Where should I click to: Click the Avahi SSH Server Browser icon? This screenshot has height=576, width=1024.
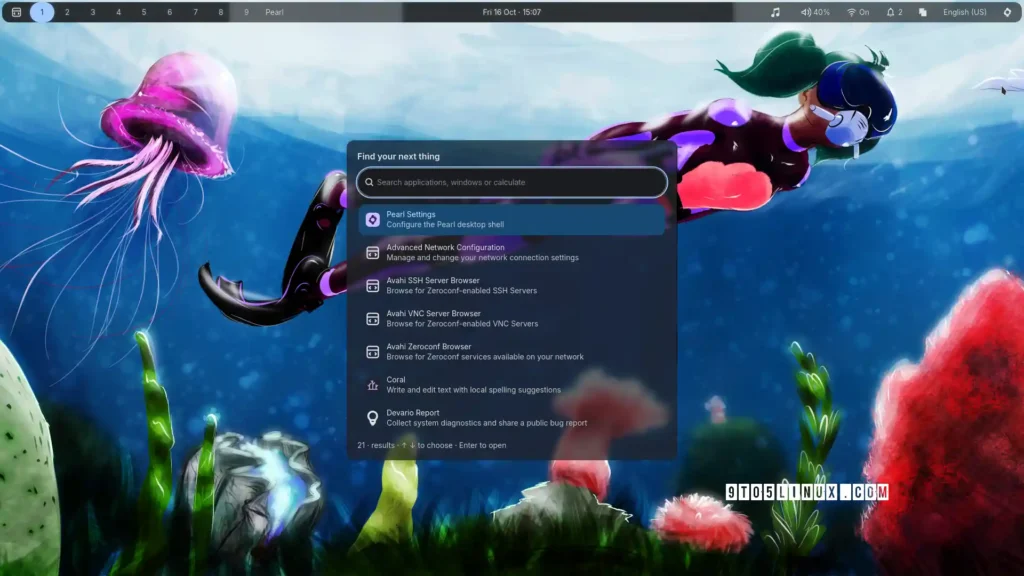pos(372,285)
